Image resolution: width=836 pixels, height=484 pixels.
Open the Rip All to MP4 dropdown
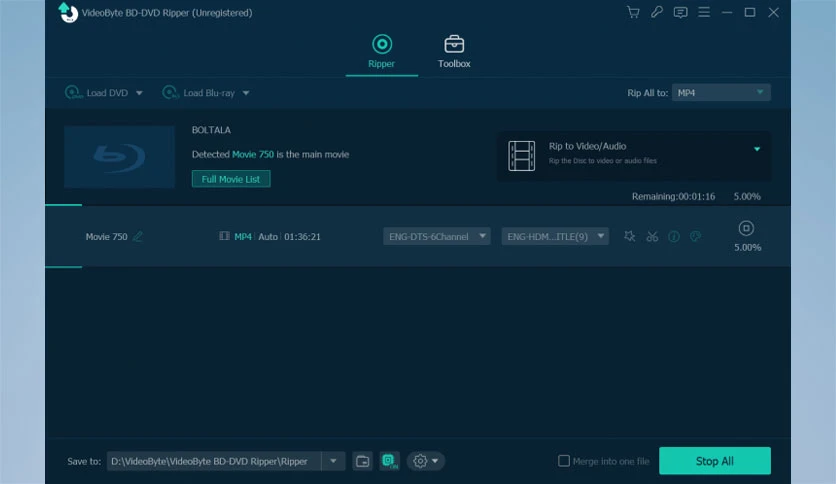point(721,93)
